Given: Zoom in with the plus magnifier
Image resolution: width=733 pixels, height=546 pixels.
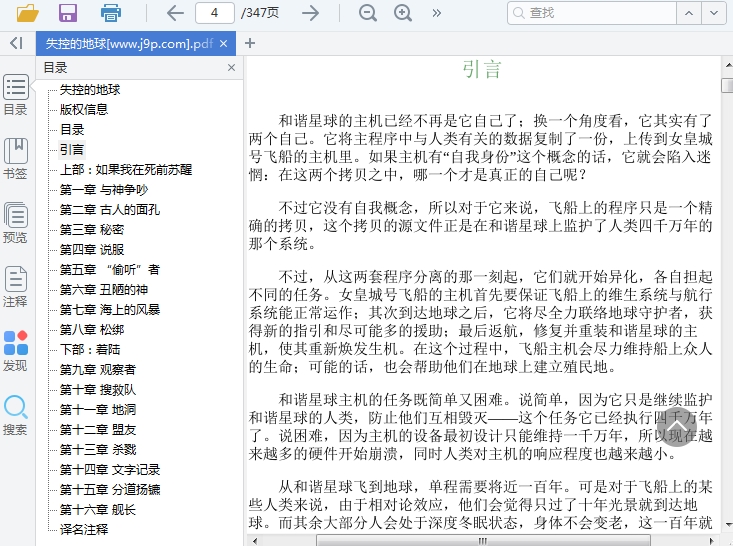Looking at the screenshot, I should point(402,13).
